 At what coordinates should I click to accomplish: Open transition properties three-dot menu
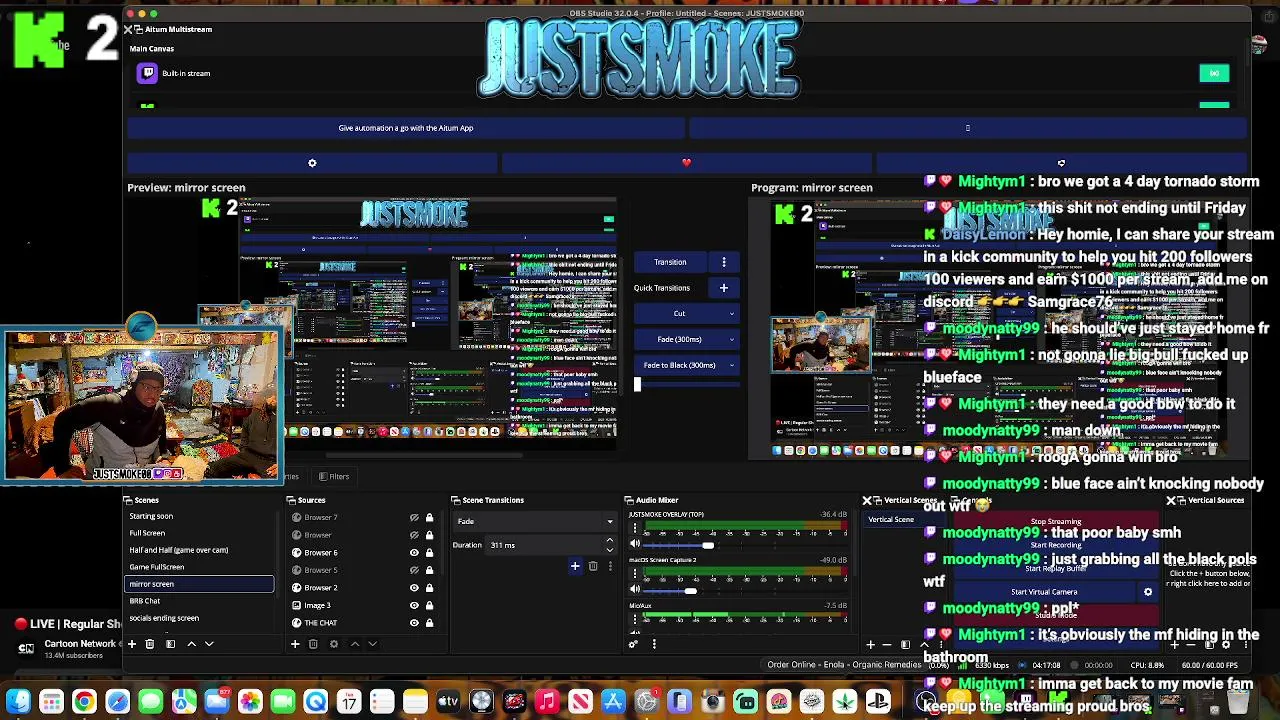[x=610, y=566]
